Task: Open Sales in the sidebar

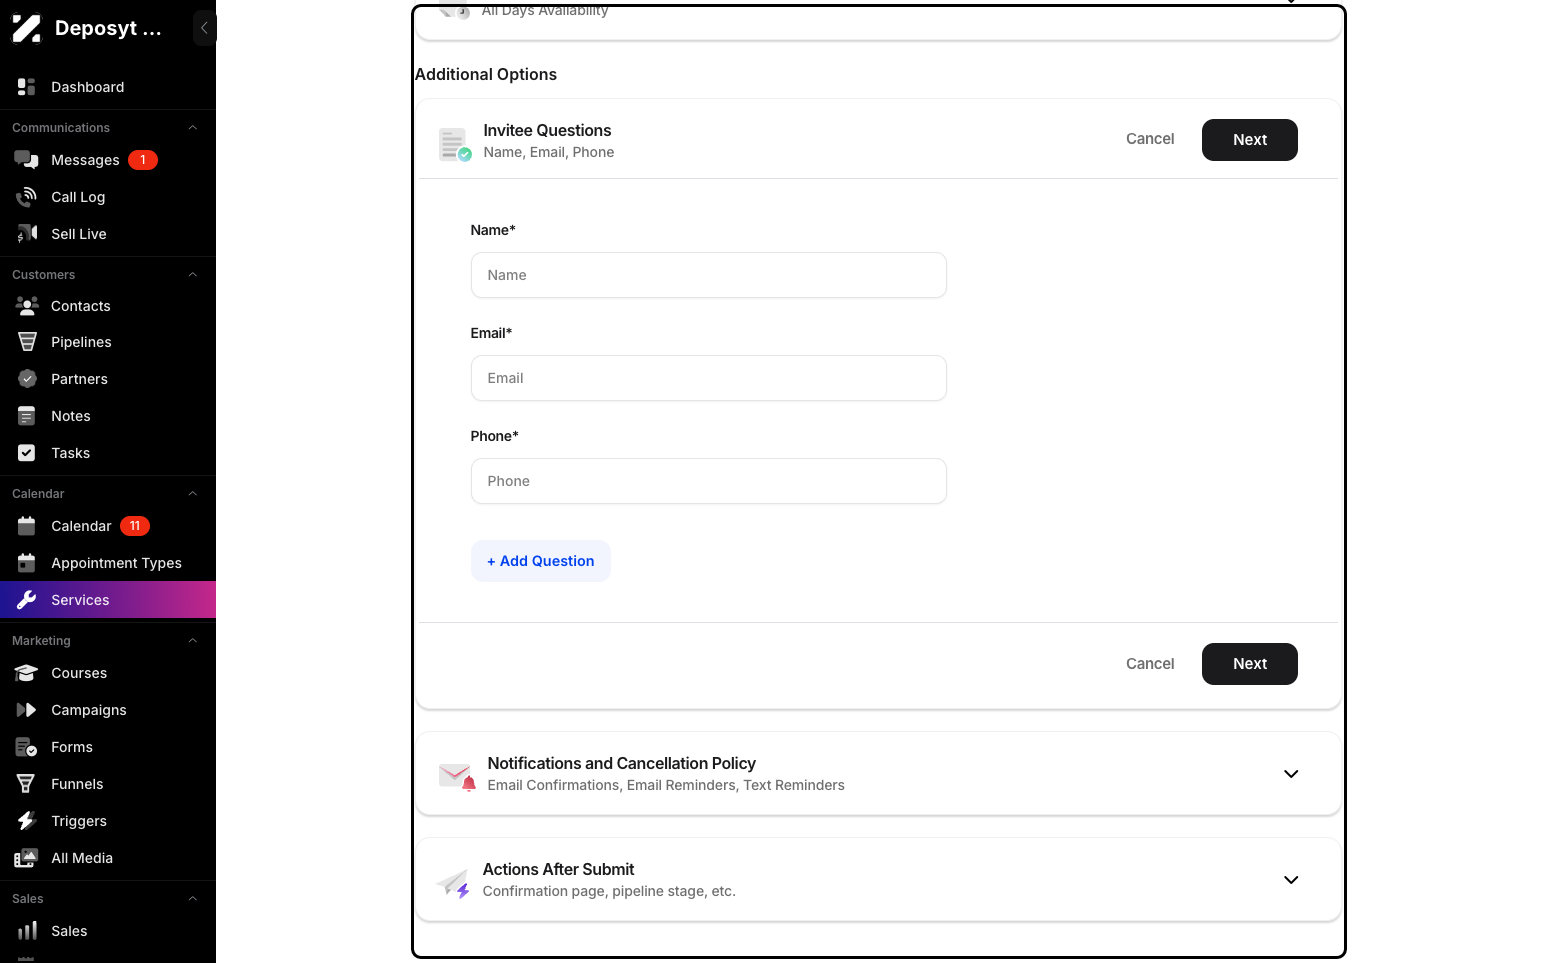Action: click(108, 931)
